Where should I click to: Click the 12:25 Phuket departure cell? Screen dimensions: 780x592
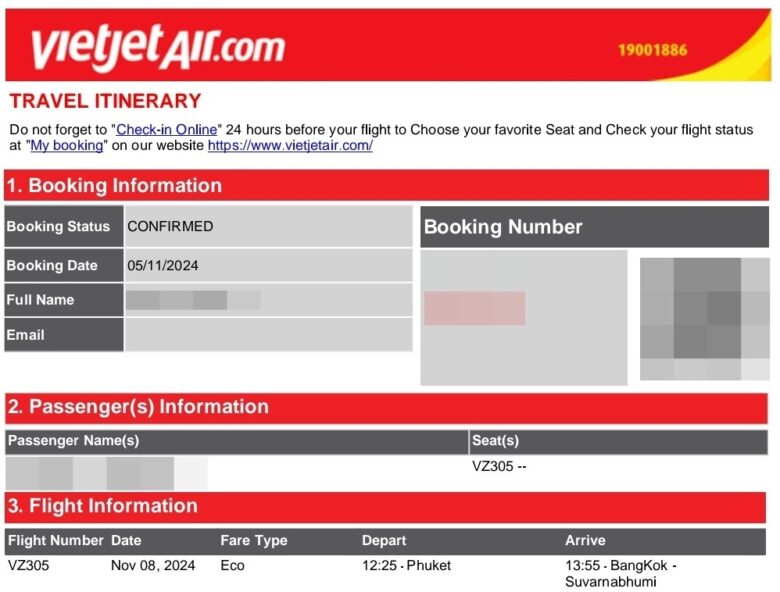(x=406, y=566)
